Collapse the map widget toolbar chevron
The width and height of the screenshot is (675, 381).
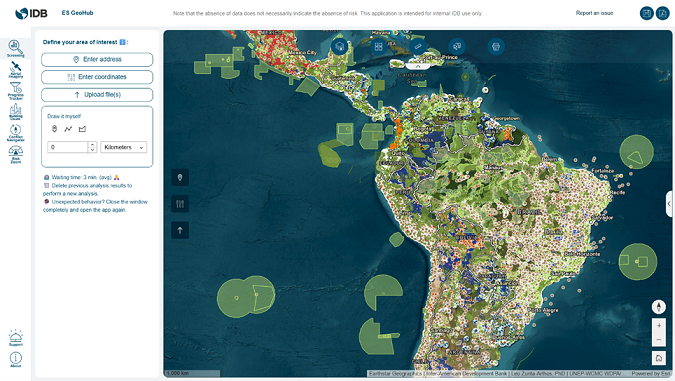click(x=418, y=67)
